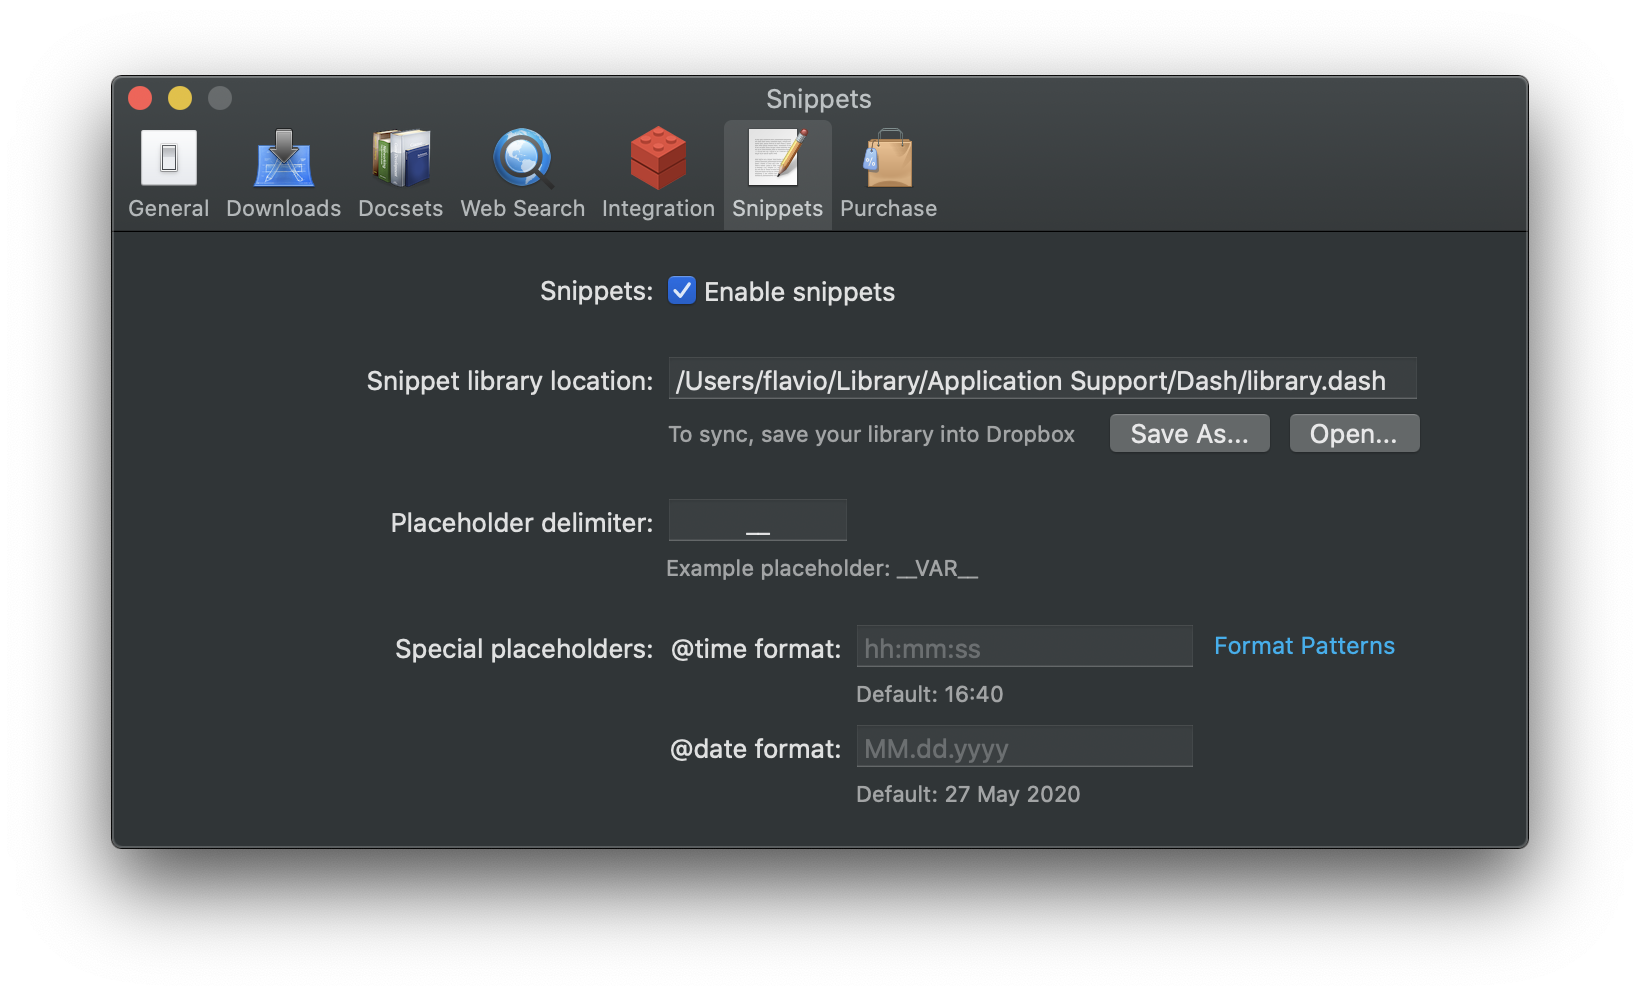The height and width of the screenshot is (996, 1640).
Task: Click the Snippet library location path field
Action: tap(1042, 380)
